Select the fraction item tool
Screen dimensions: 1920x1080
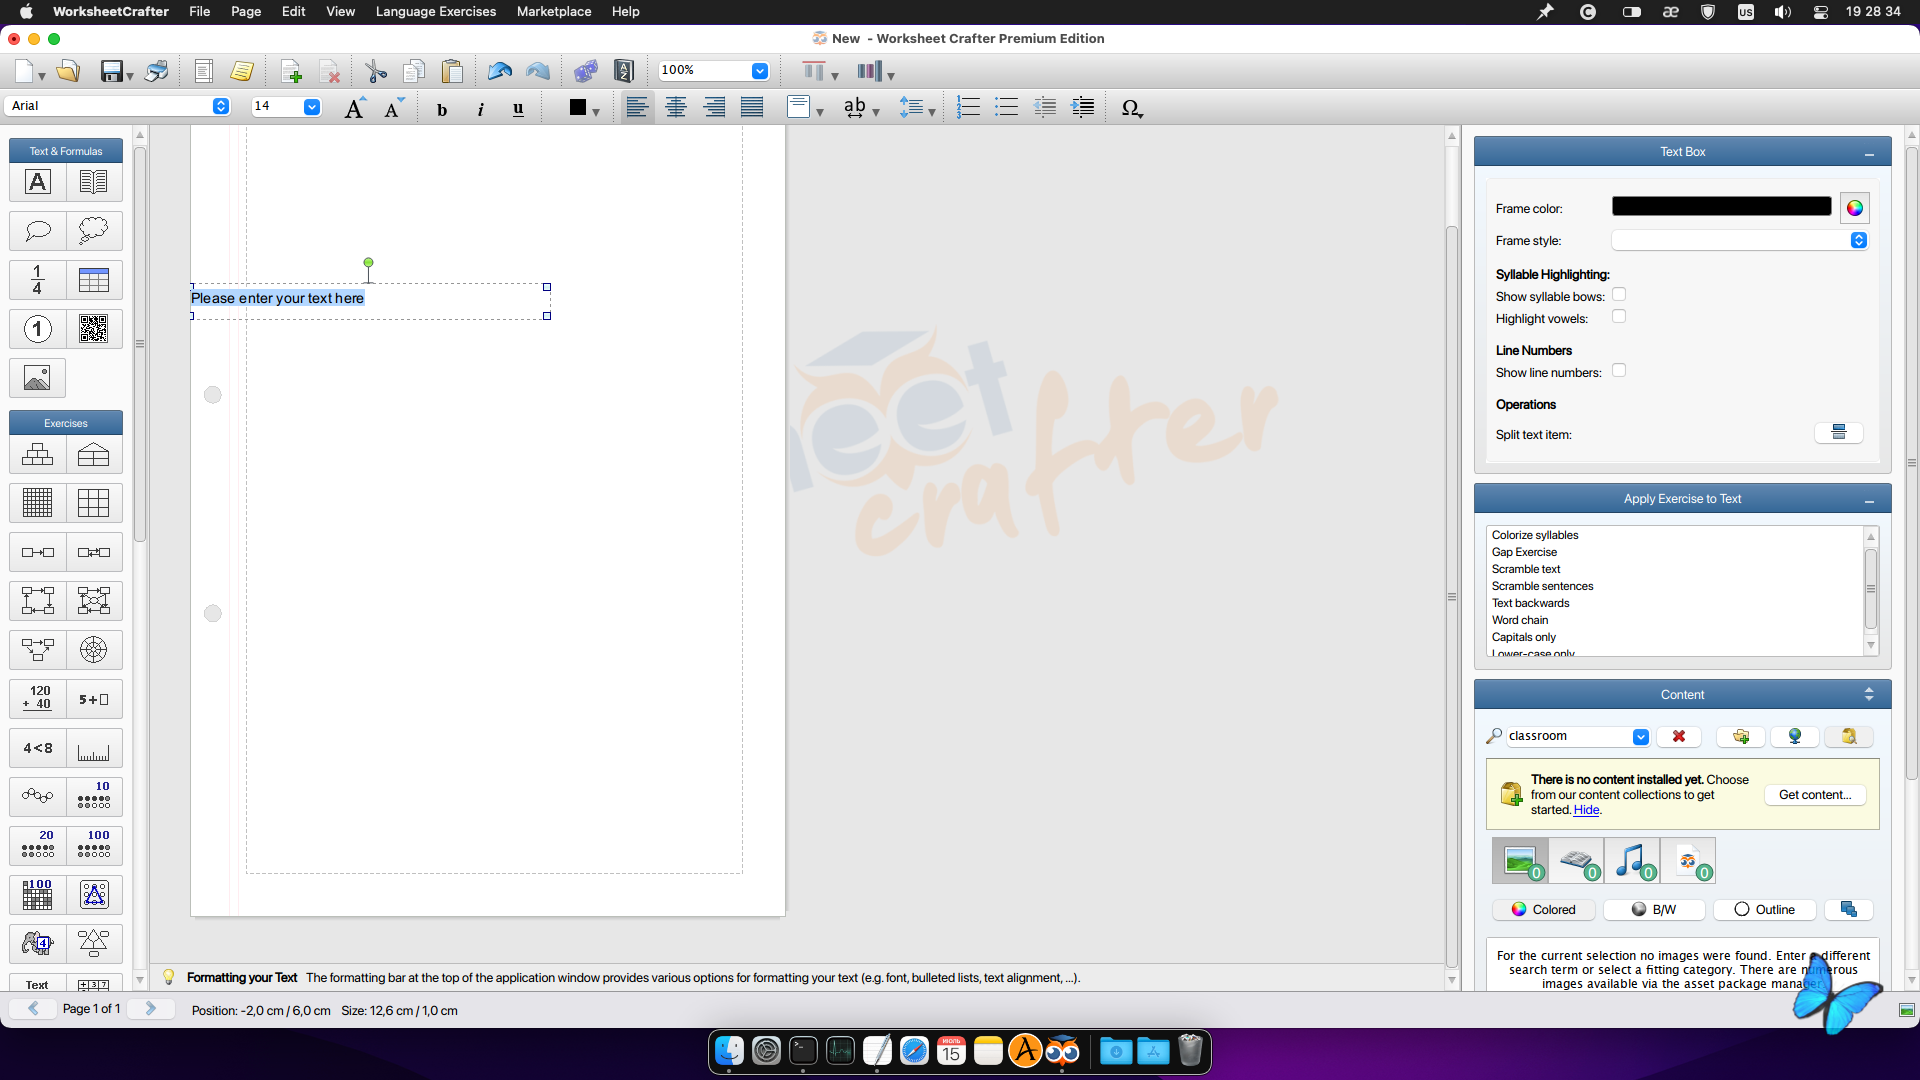pyautogui.click(x=38, y=280)
